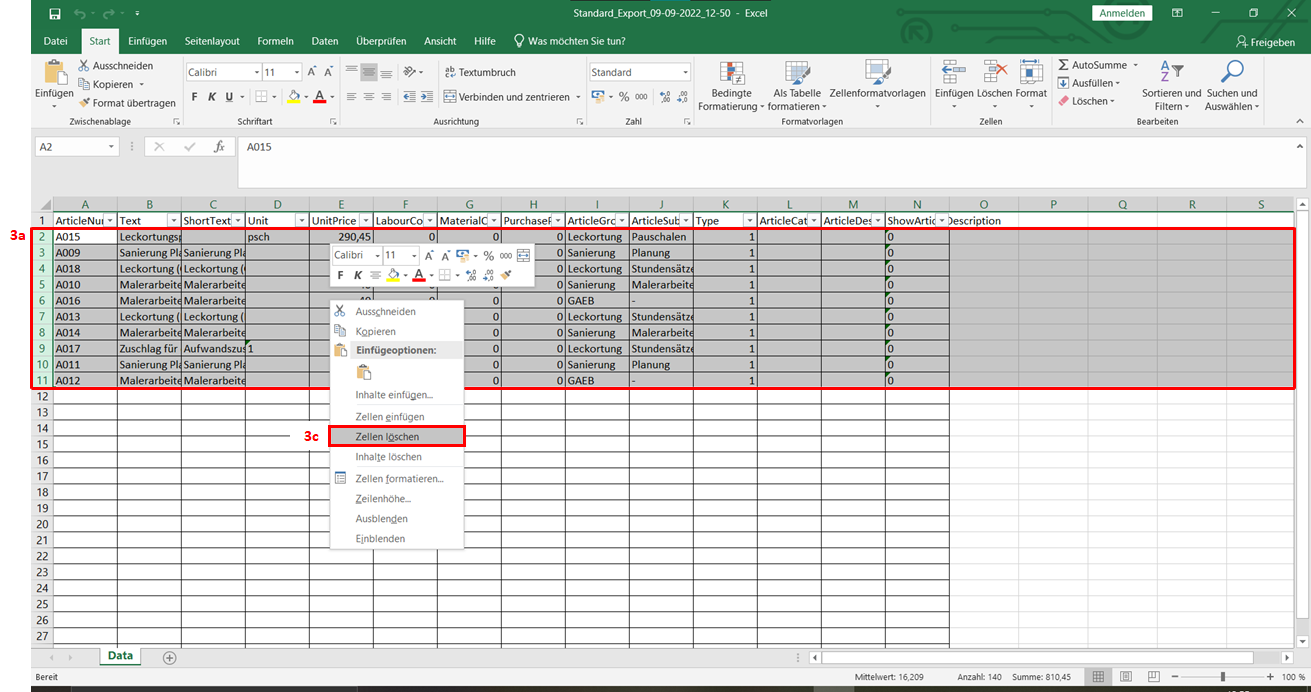Choose Zellen löschen from the context menu

pos(396,437)
